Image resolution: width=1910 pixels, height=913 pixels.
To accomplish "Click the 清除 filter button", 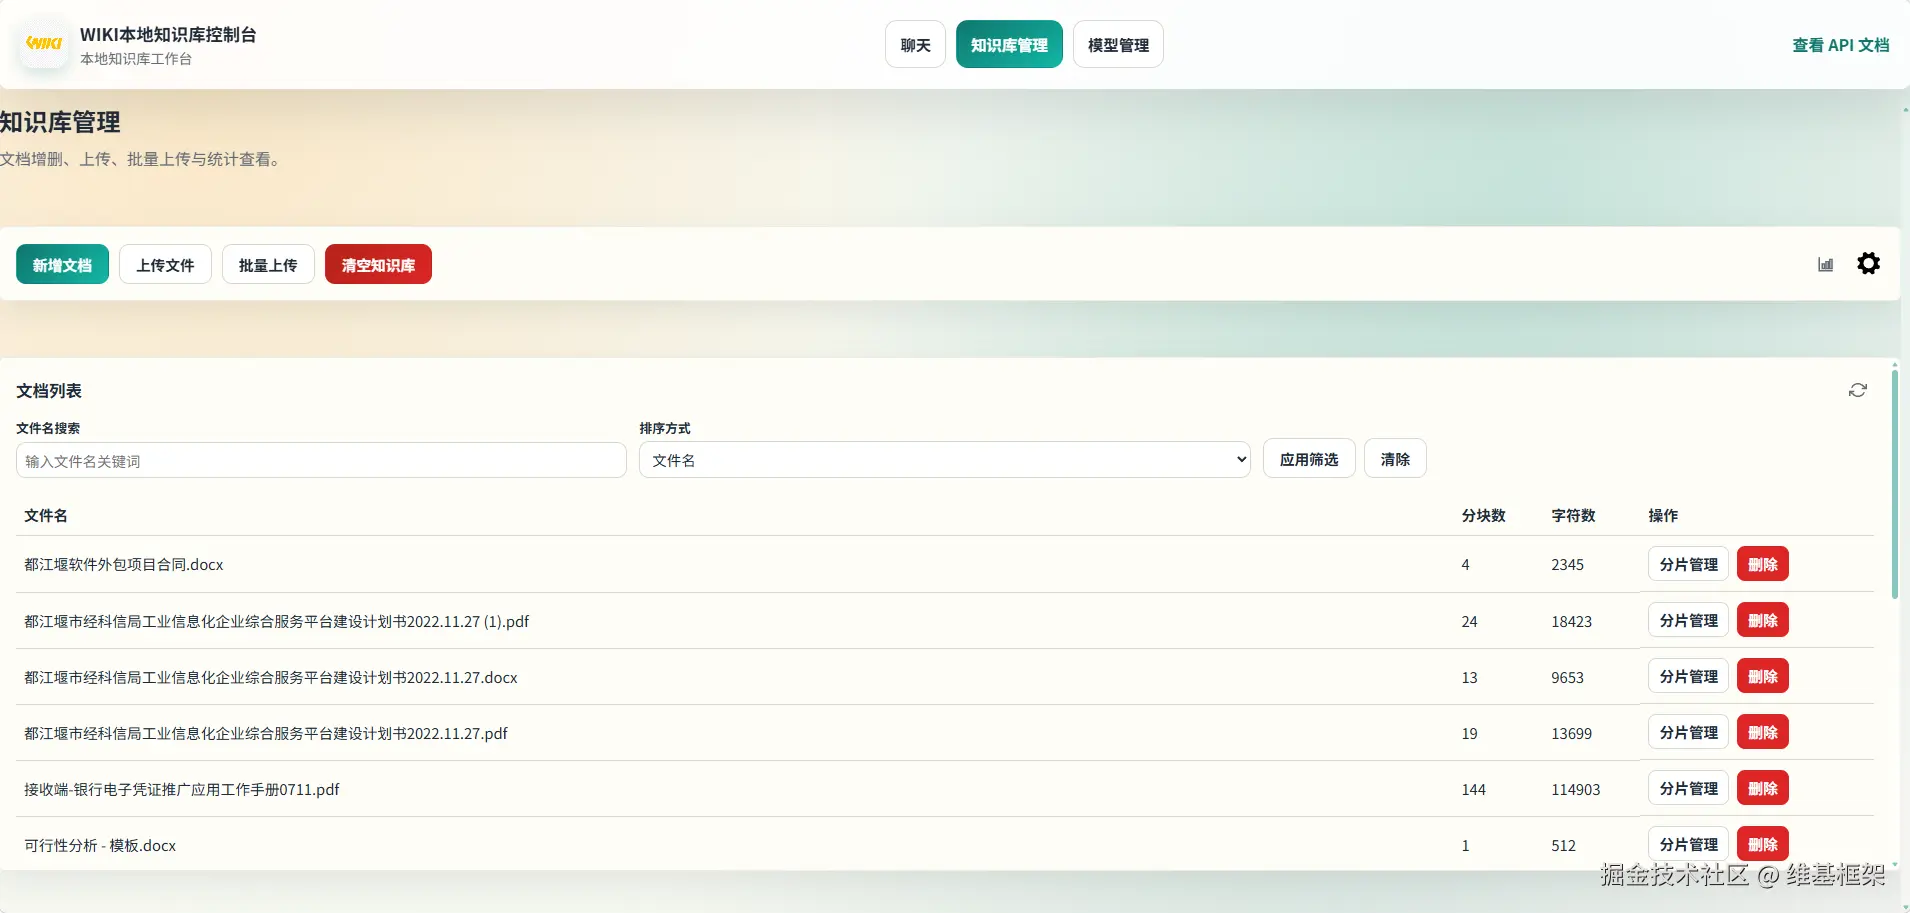I will coord(1395,458).
